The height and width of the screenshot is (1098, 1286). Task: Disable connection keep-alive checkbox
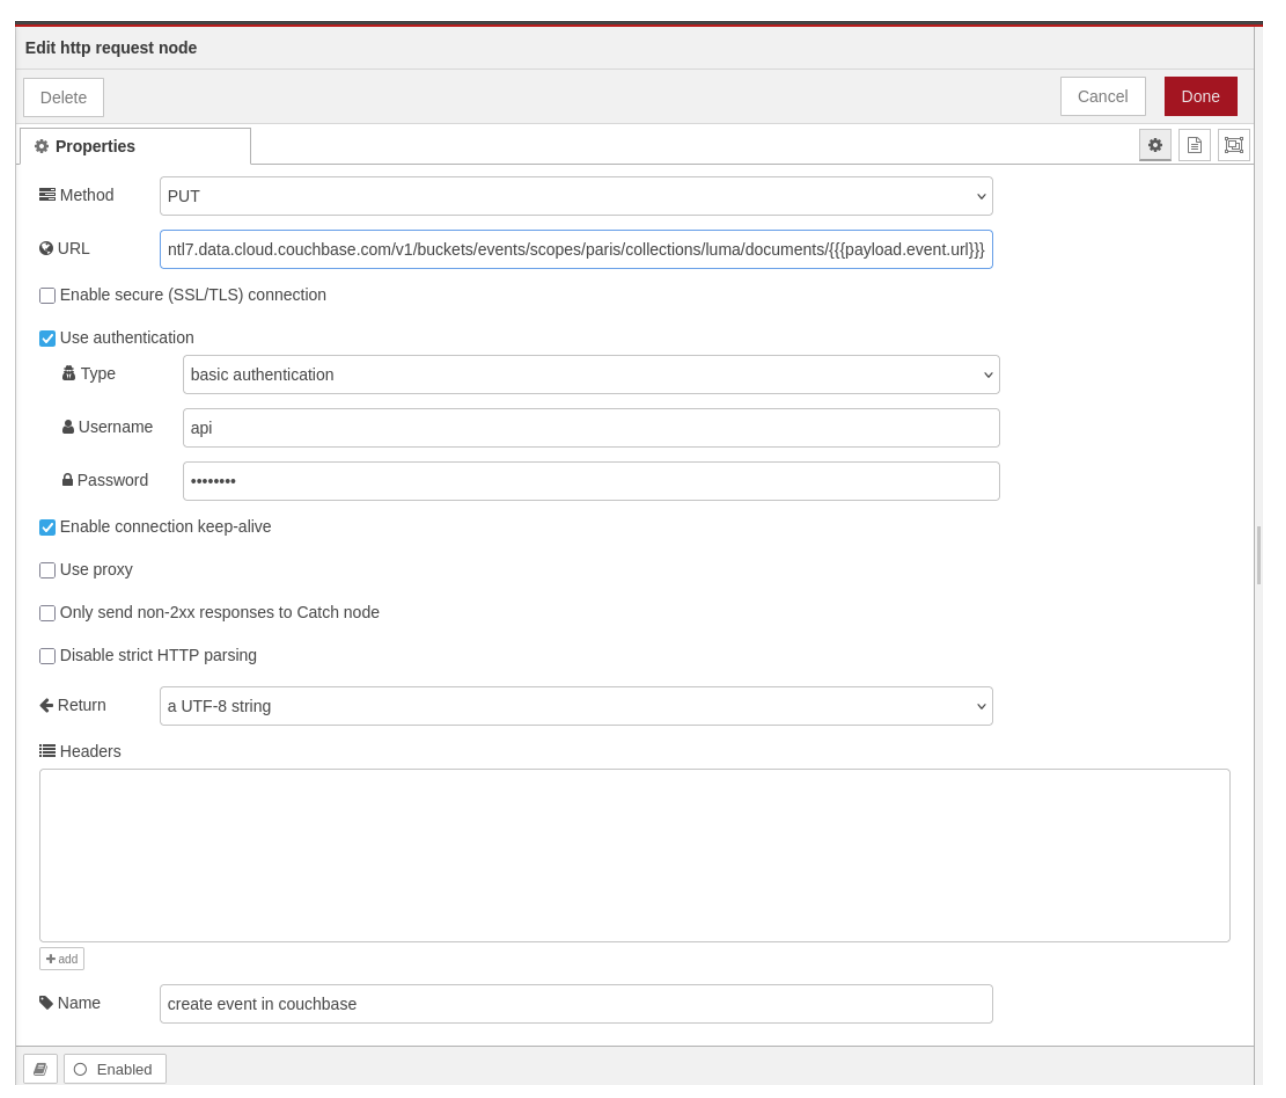[x=47, y=528]
